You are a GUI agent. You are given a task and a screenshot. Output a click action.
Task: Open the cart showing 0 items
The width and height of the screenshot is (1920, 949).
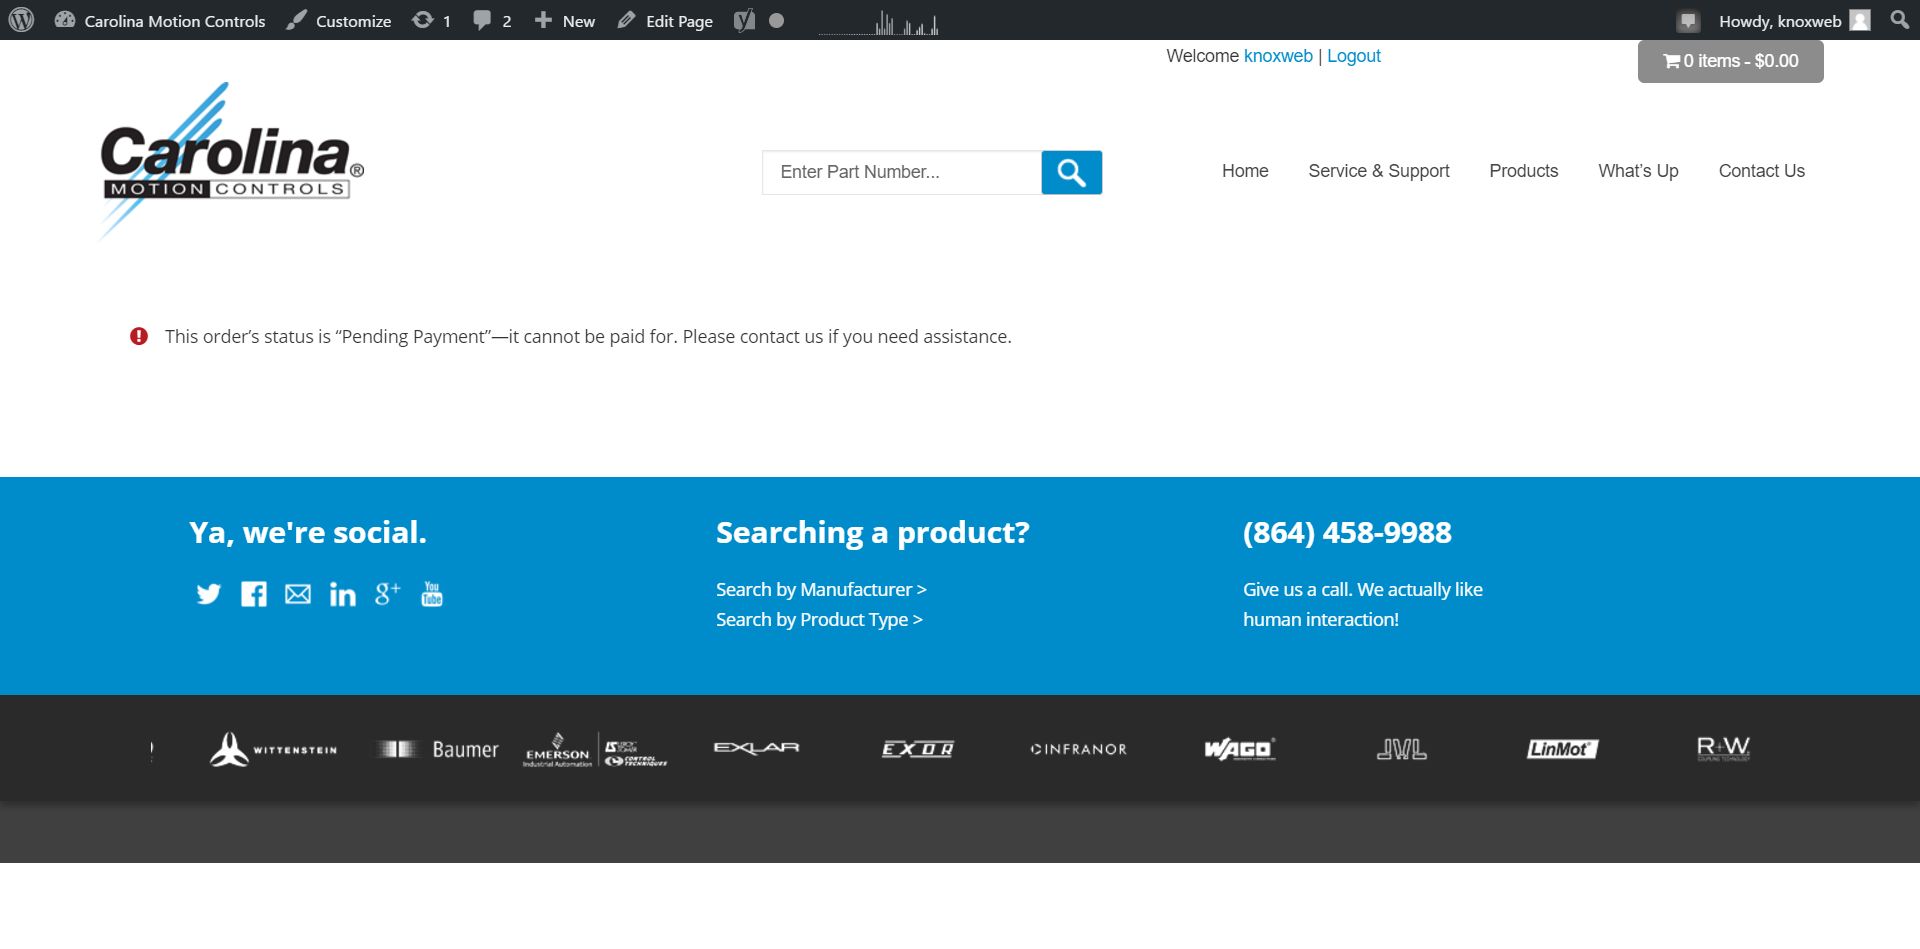1731,61
